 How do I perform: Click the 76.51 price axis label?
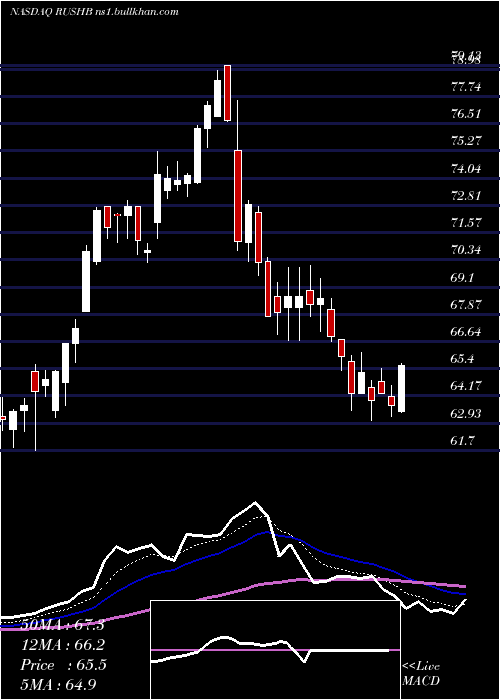click(x=466, y=114)
